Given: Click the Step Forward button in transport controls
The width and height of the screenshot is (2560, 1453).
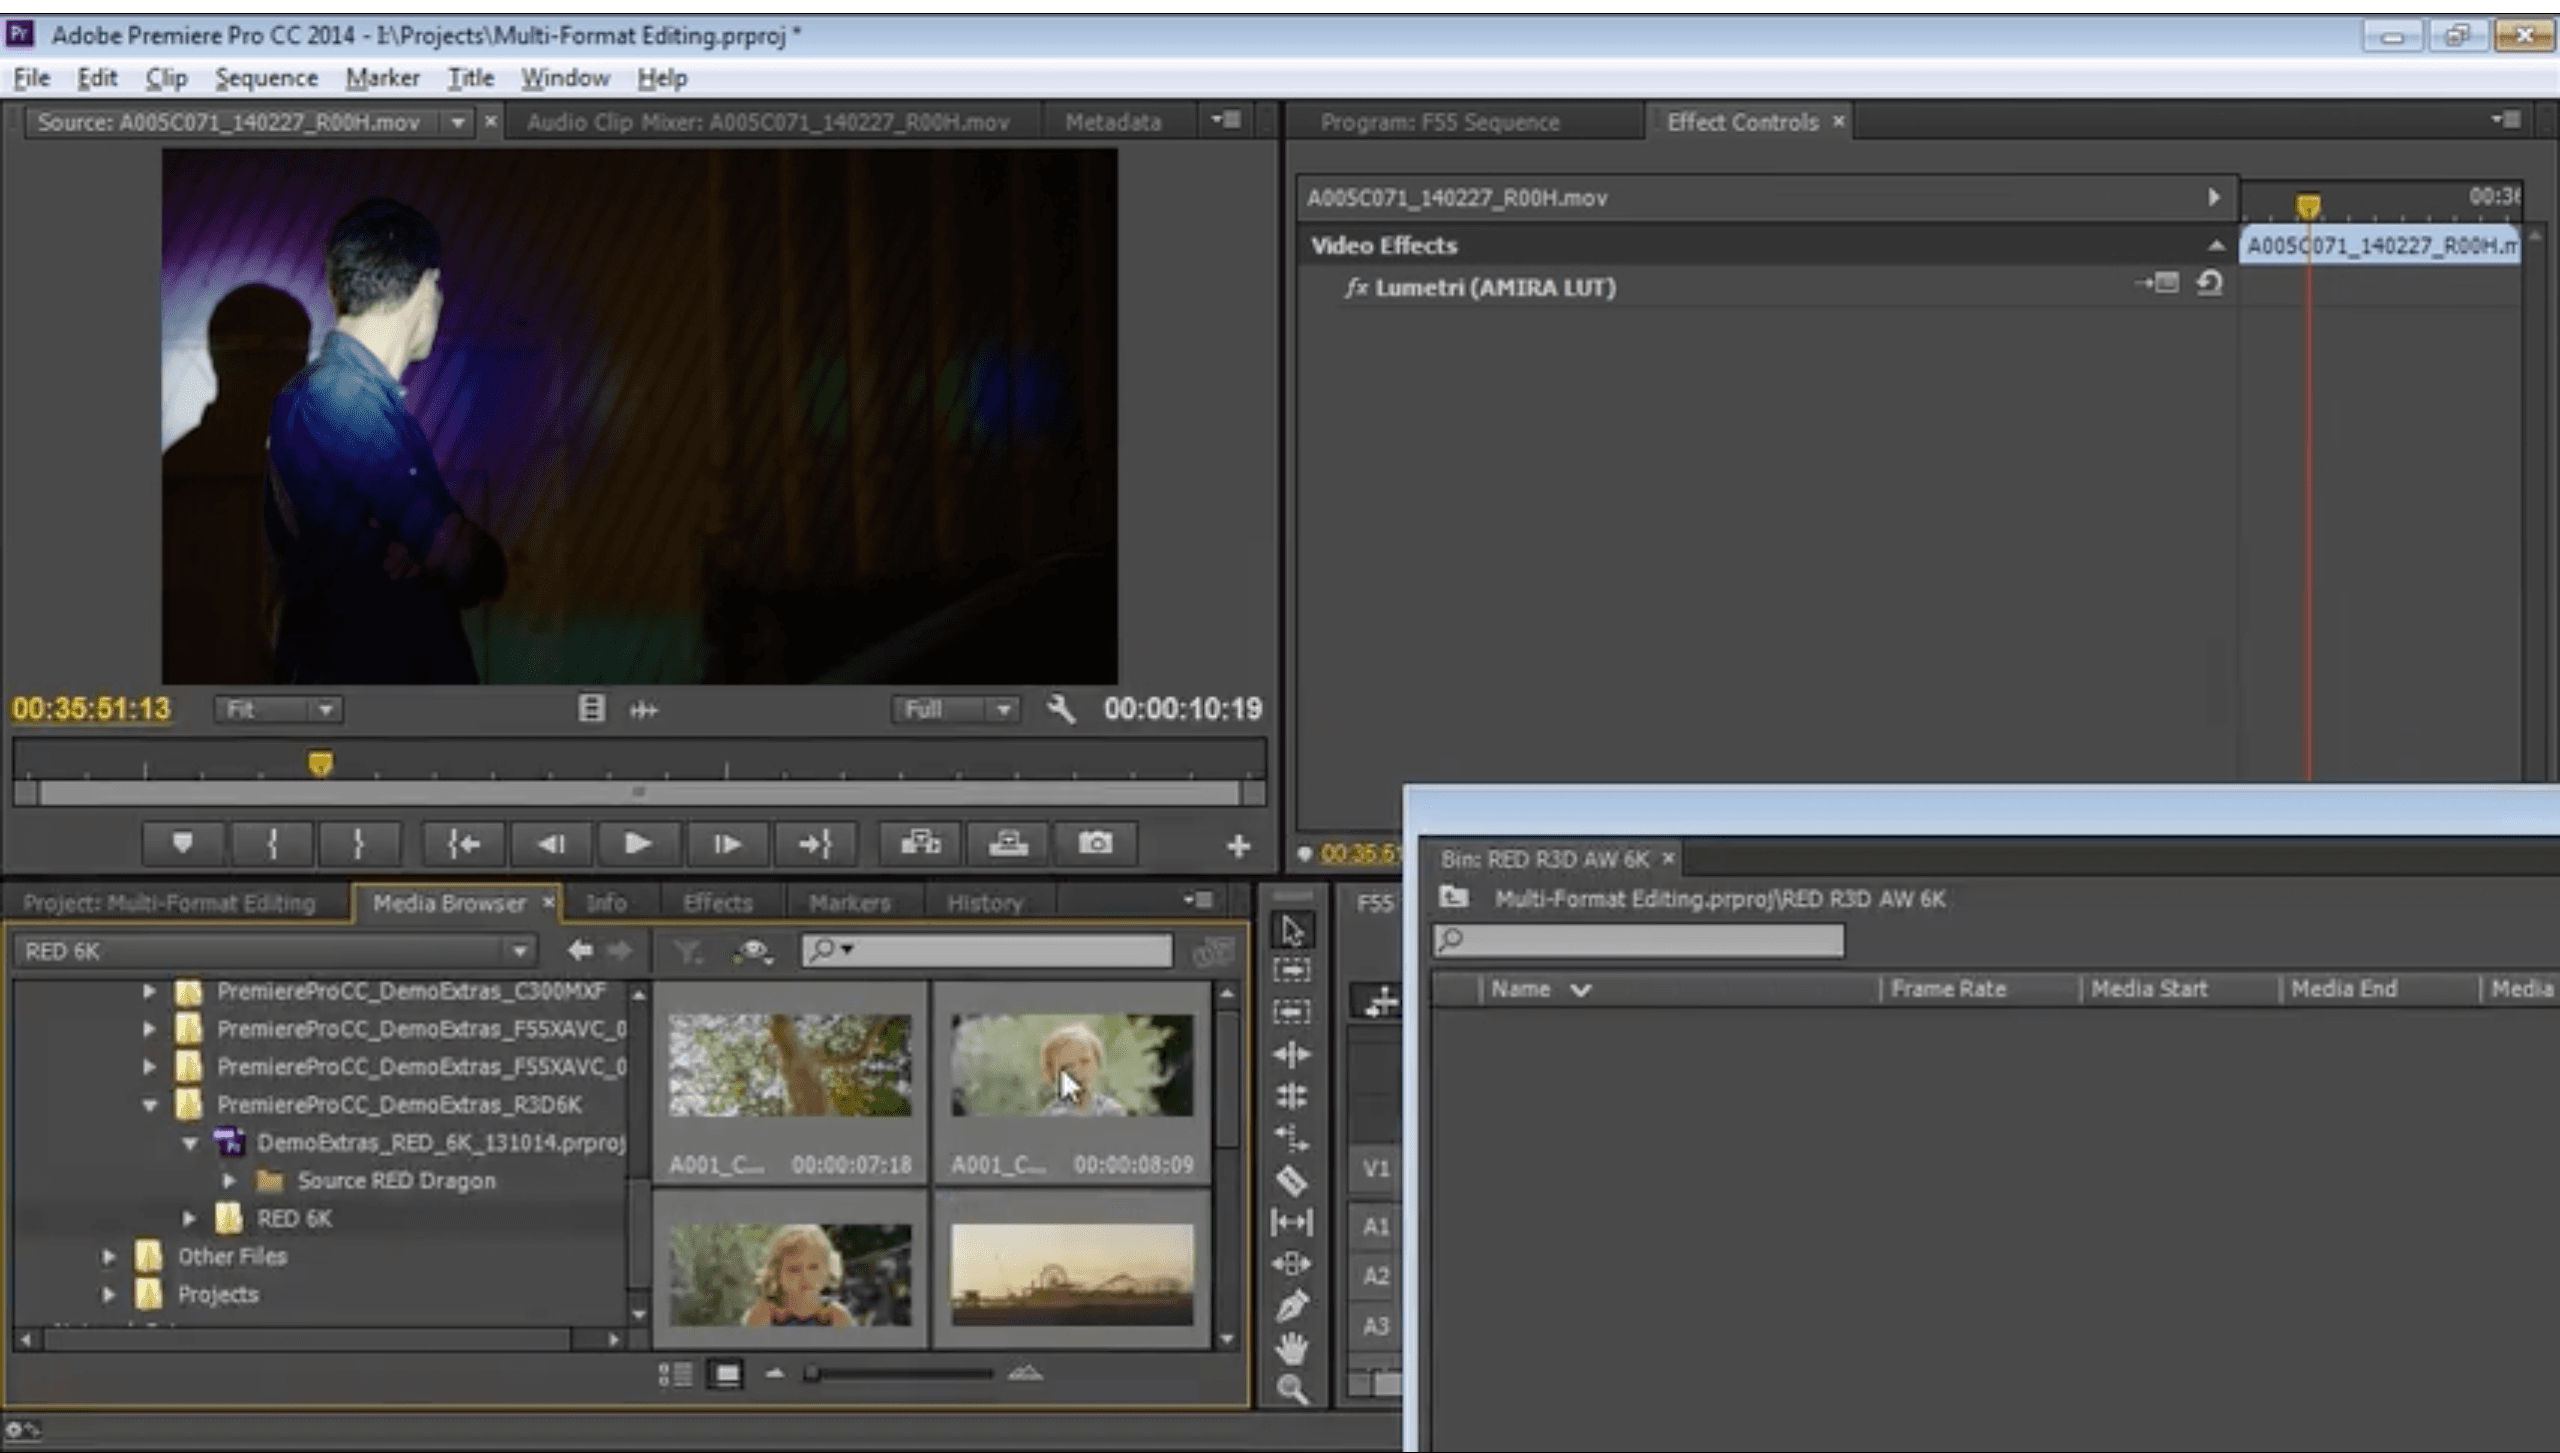Looking at the screenshot, I should (727, 843).
